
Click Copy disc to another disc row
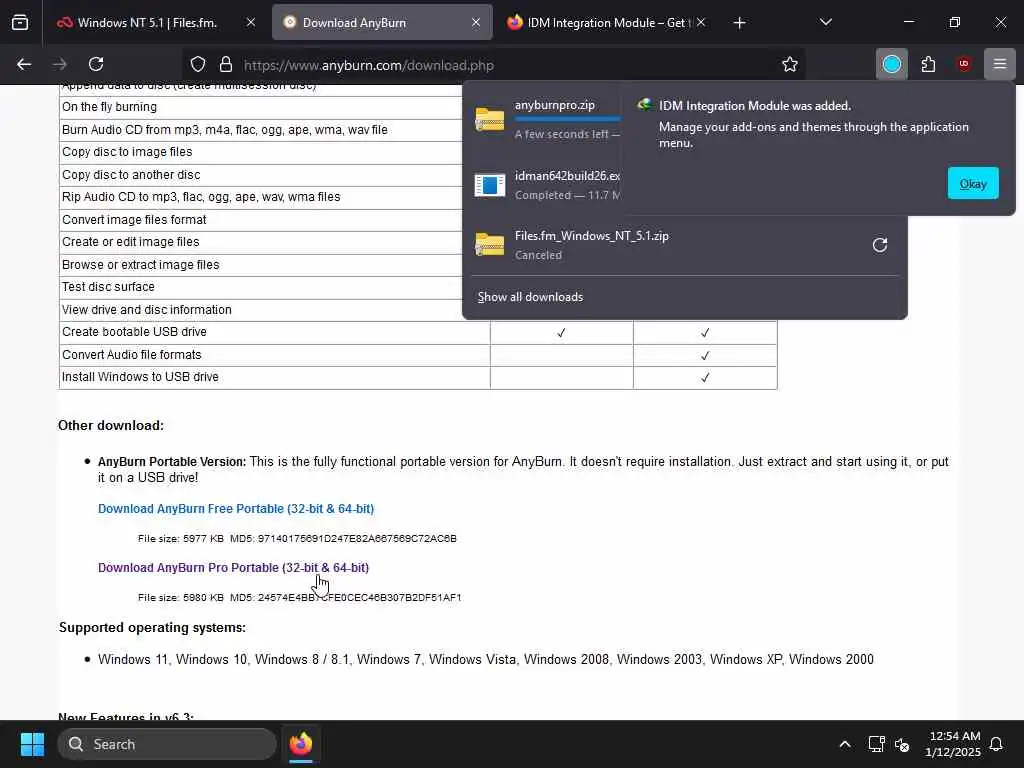pyautogui.click(x=261, y=175)
